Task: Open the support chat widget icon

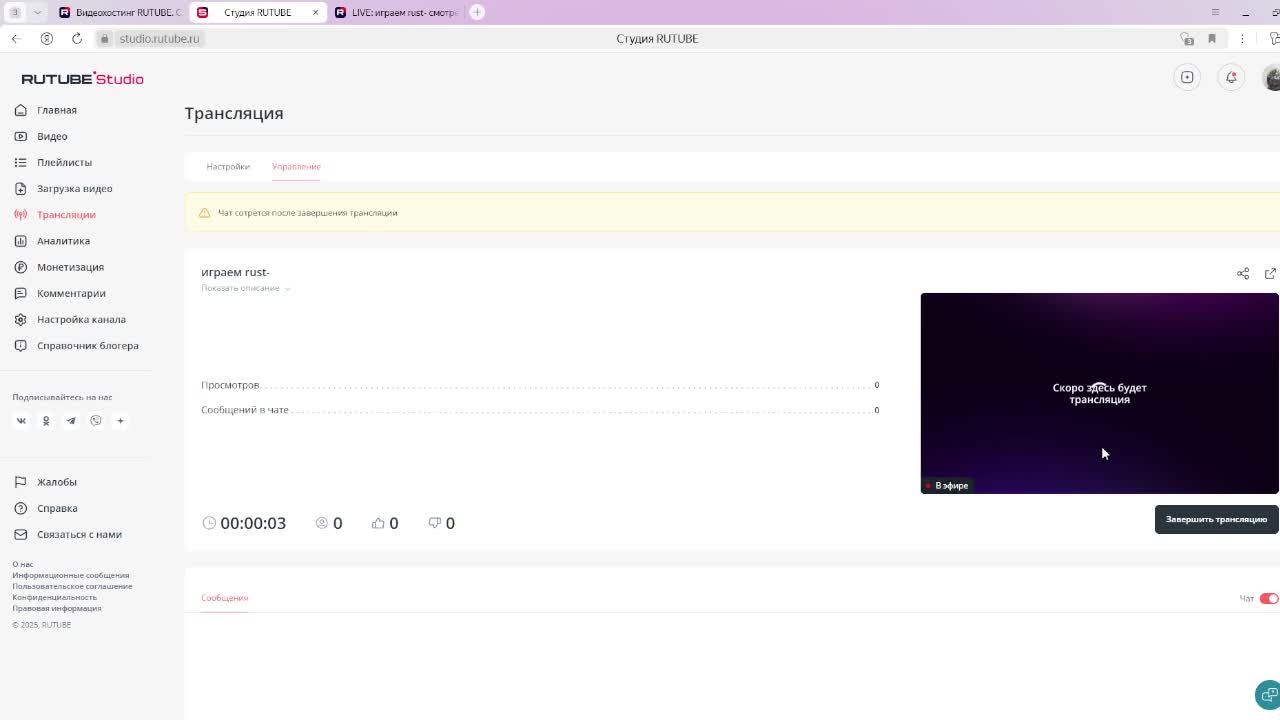Action: tap(1268, 694)
